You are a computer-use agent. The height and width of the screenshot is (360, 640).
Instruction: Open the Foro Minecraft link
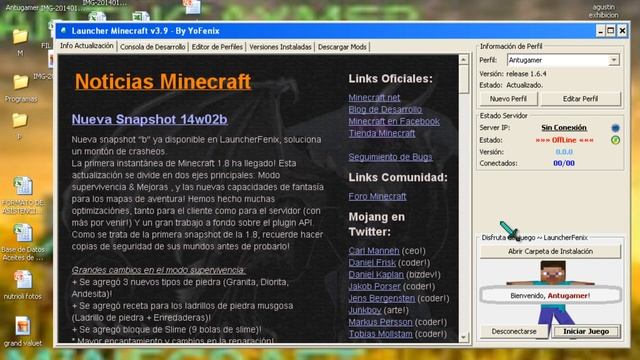click(377, 196)
